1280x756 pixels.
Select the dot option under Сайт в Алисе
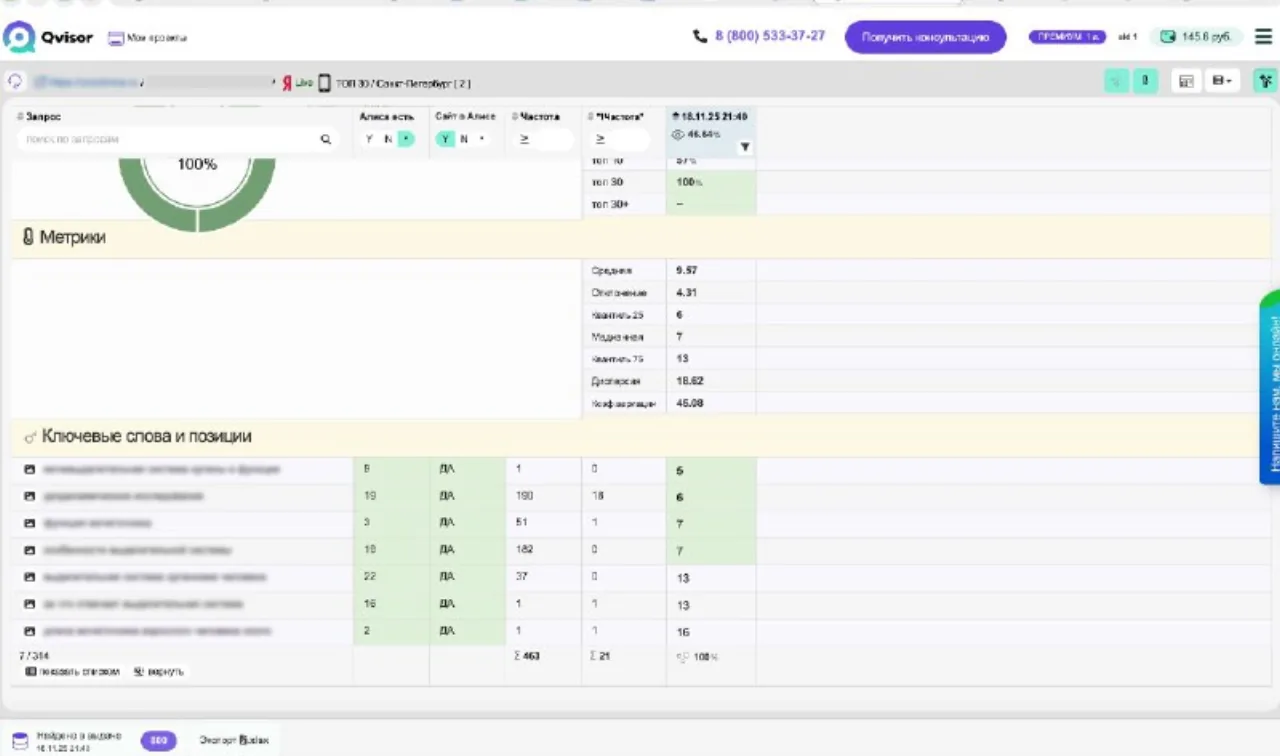coord(482,139)
